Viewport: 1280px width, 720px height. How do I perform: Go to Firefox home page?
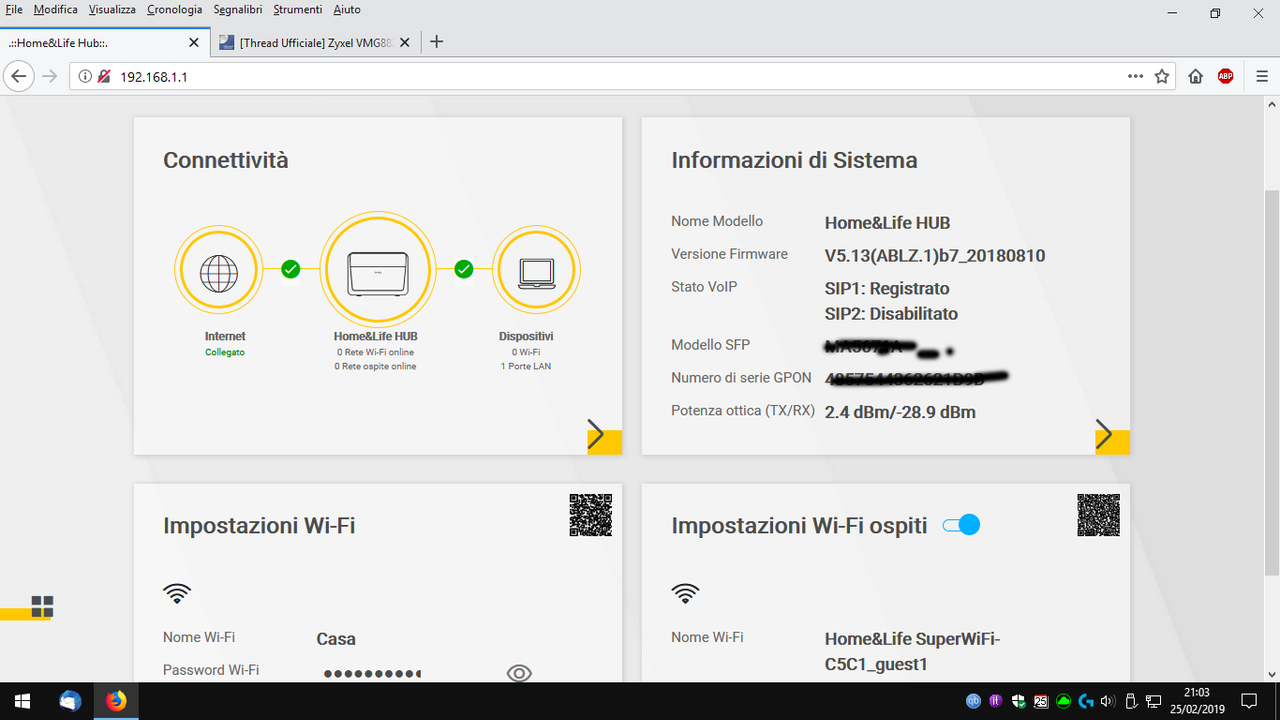pos(1196,76)
